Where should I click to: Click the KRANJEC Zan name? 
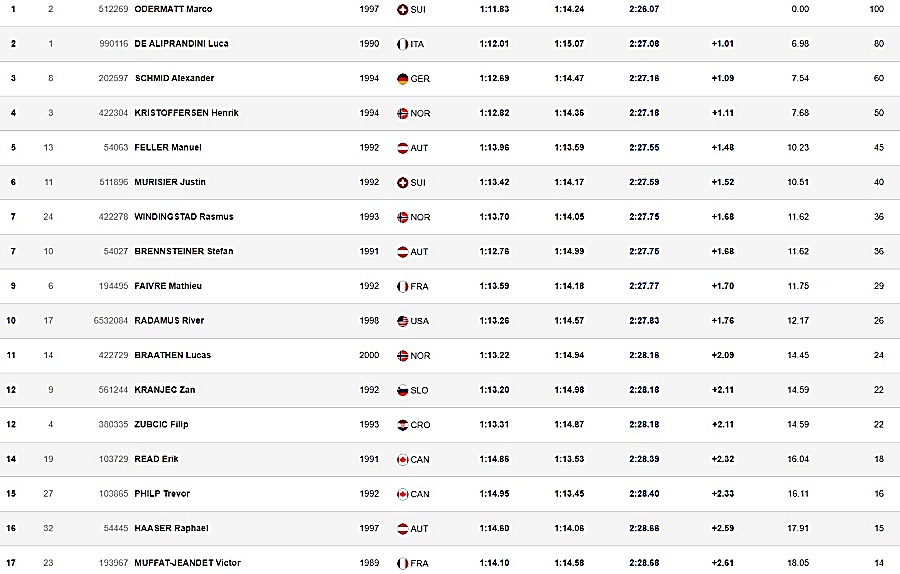click(165, 390)
